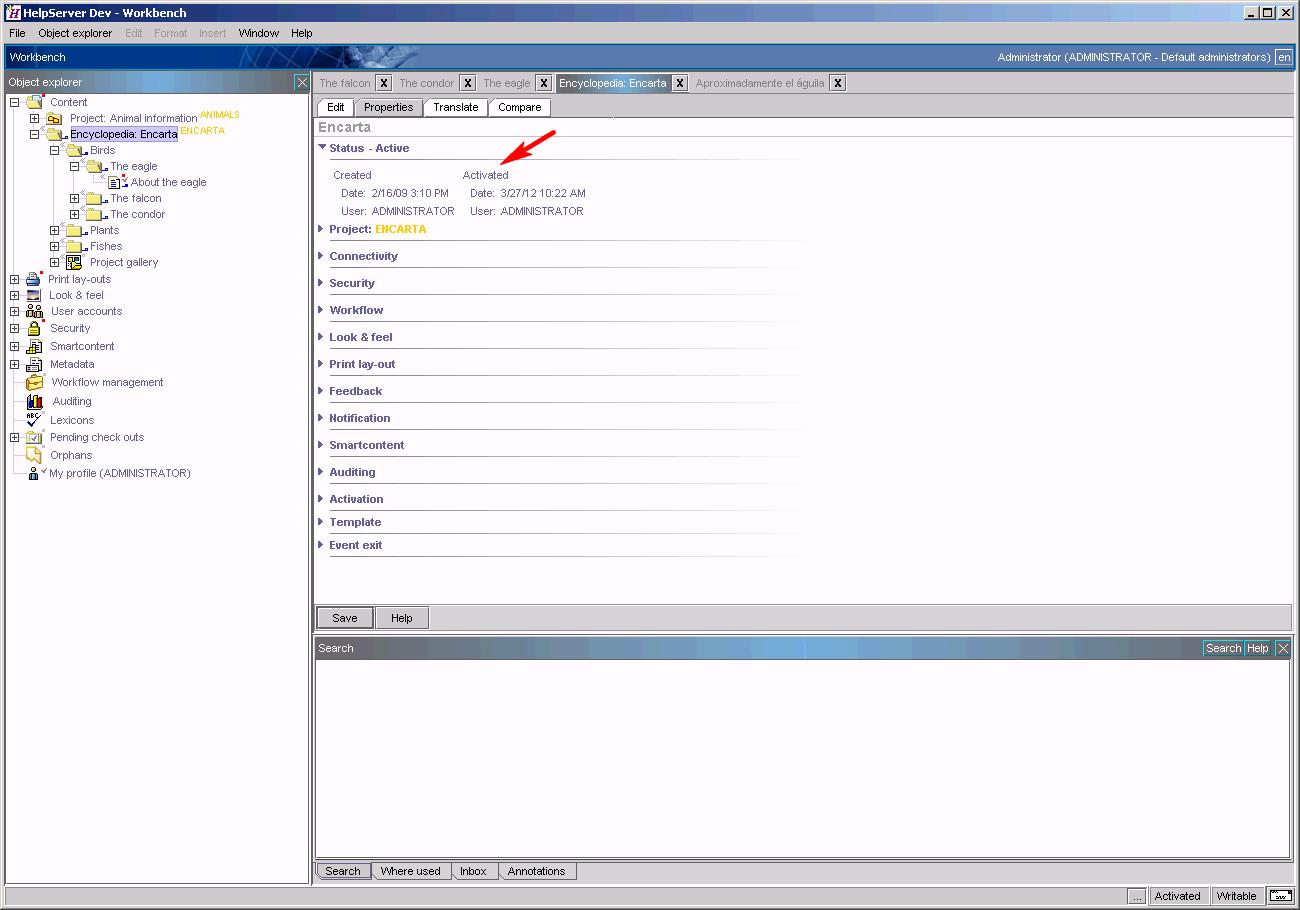
Task: Close the Encyclopedia: Encarta tab
Action: [x=679, y=83]
